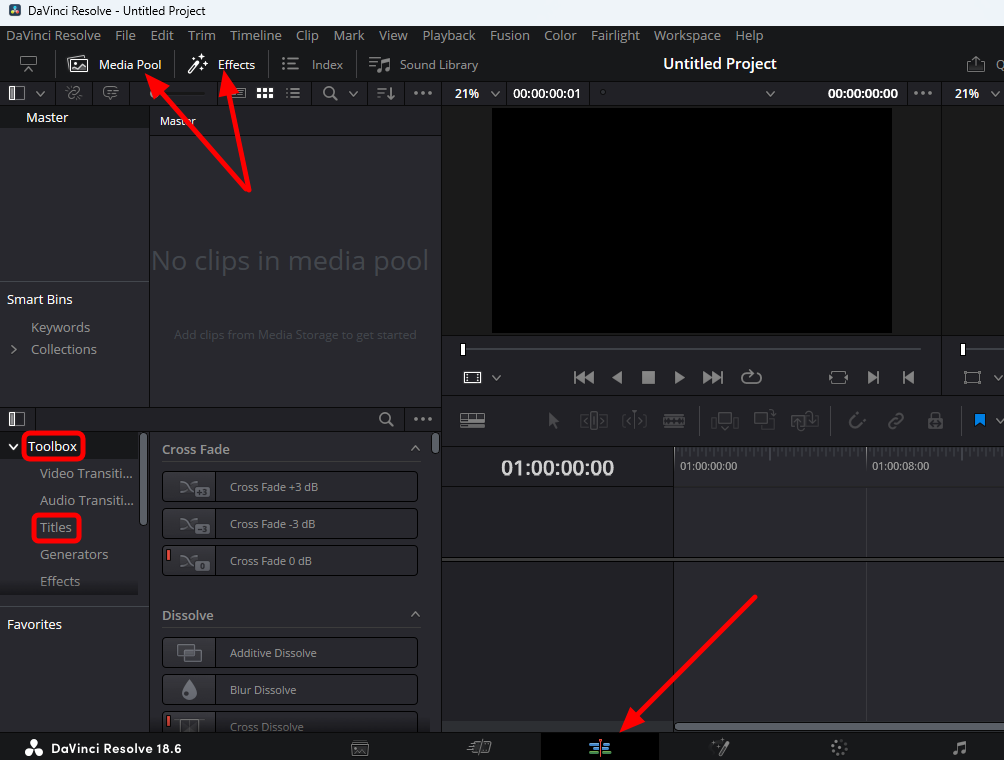Screen dimensions: 1004x760
Task: Open the Media Pool panel
Action: 115,65
